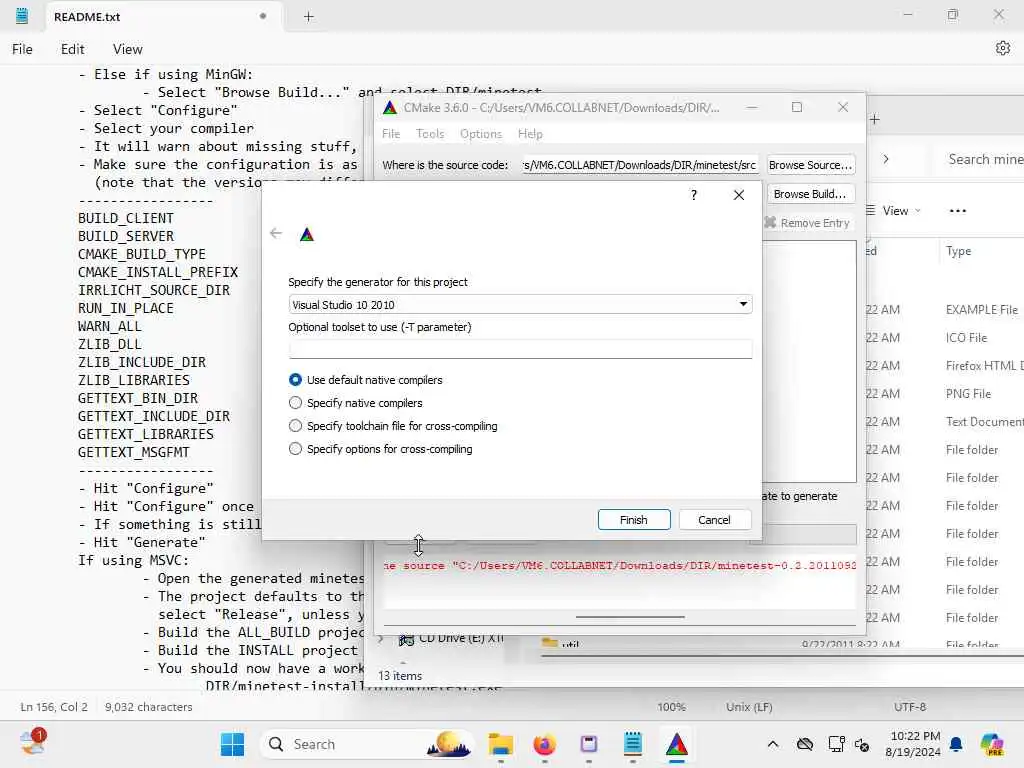Open Notepad View menu
The image size is (1024, 768).
point(127,49)
